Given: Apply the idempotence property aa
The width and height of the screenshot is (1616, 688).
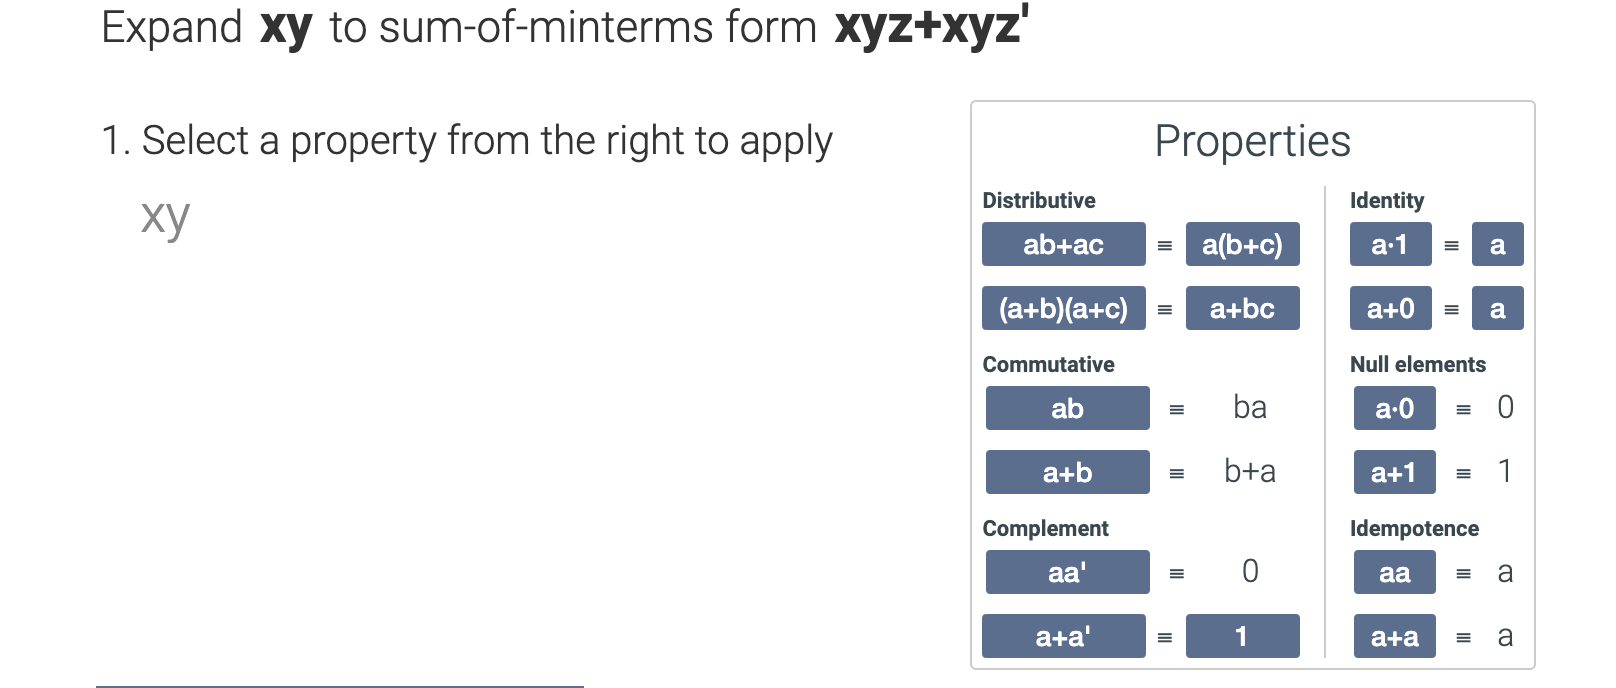Looking at the screenshot, I should (1394, 572).
